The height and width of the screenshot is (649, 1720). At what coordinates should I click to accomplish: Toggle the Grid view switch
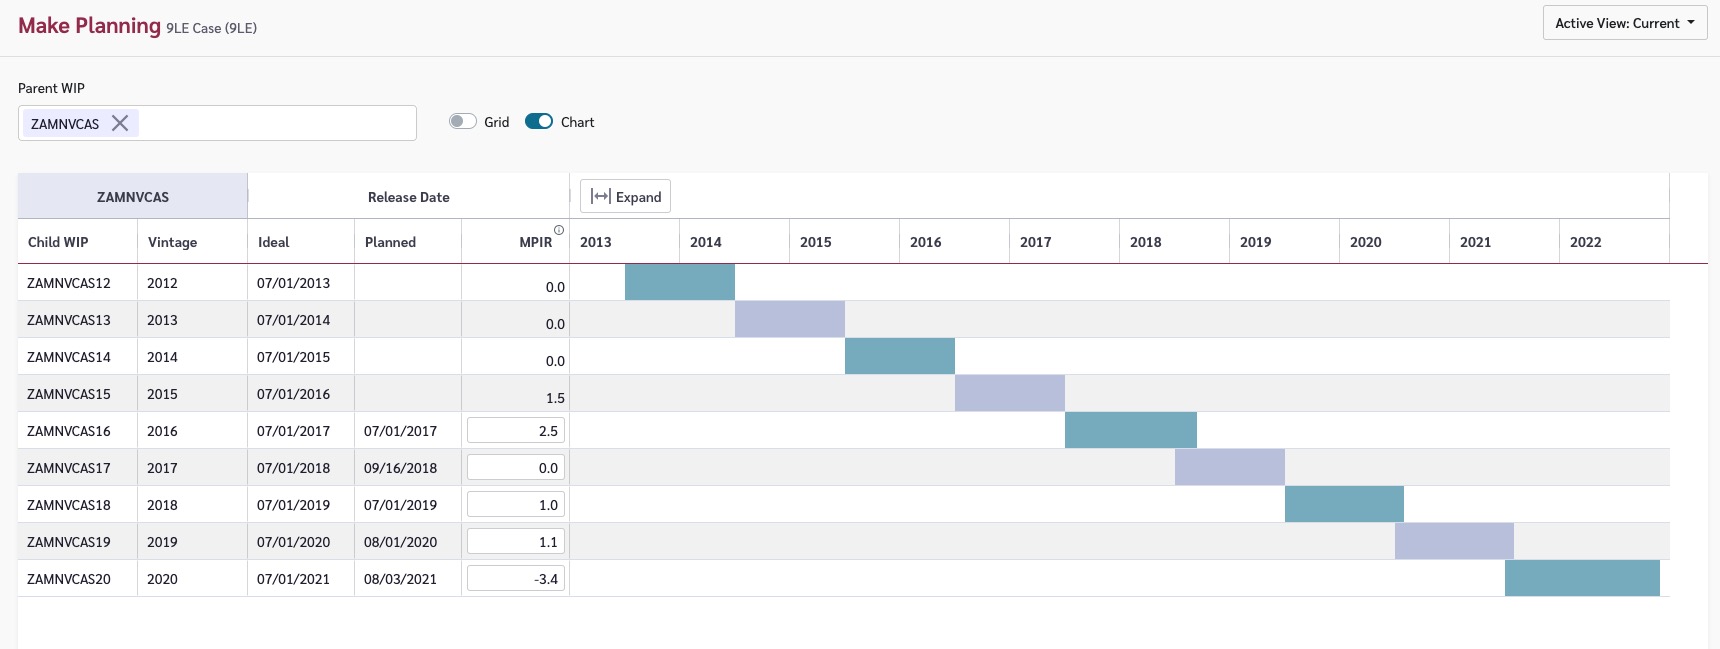point(462,122)
